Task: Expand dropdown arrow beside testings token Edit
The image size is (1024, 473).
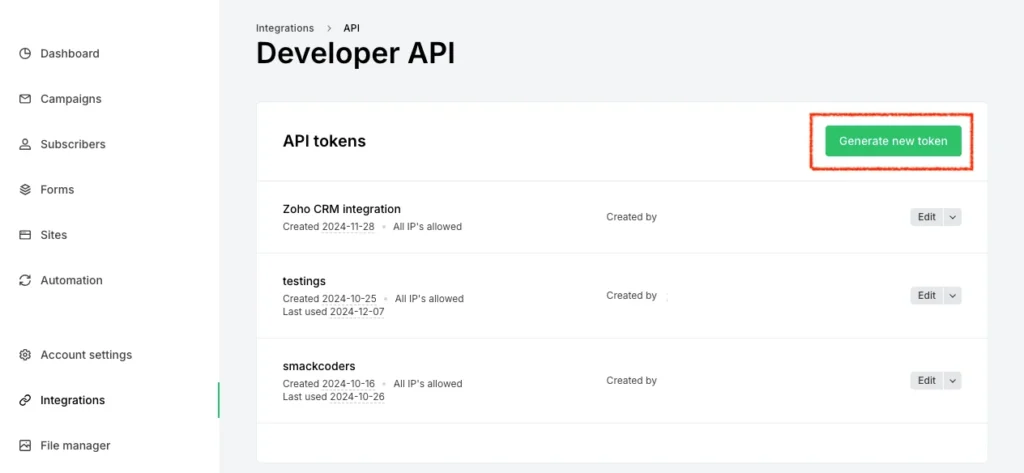Action: coord(952,295)
